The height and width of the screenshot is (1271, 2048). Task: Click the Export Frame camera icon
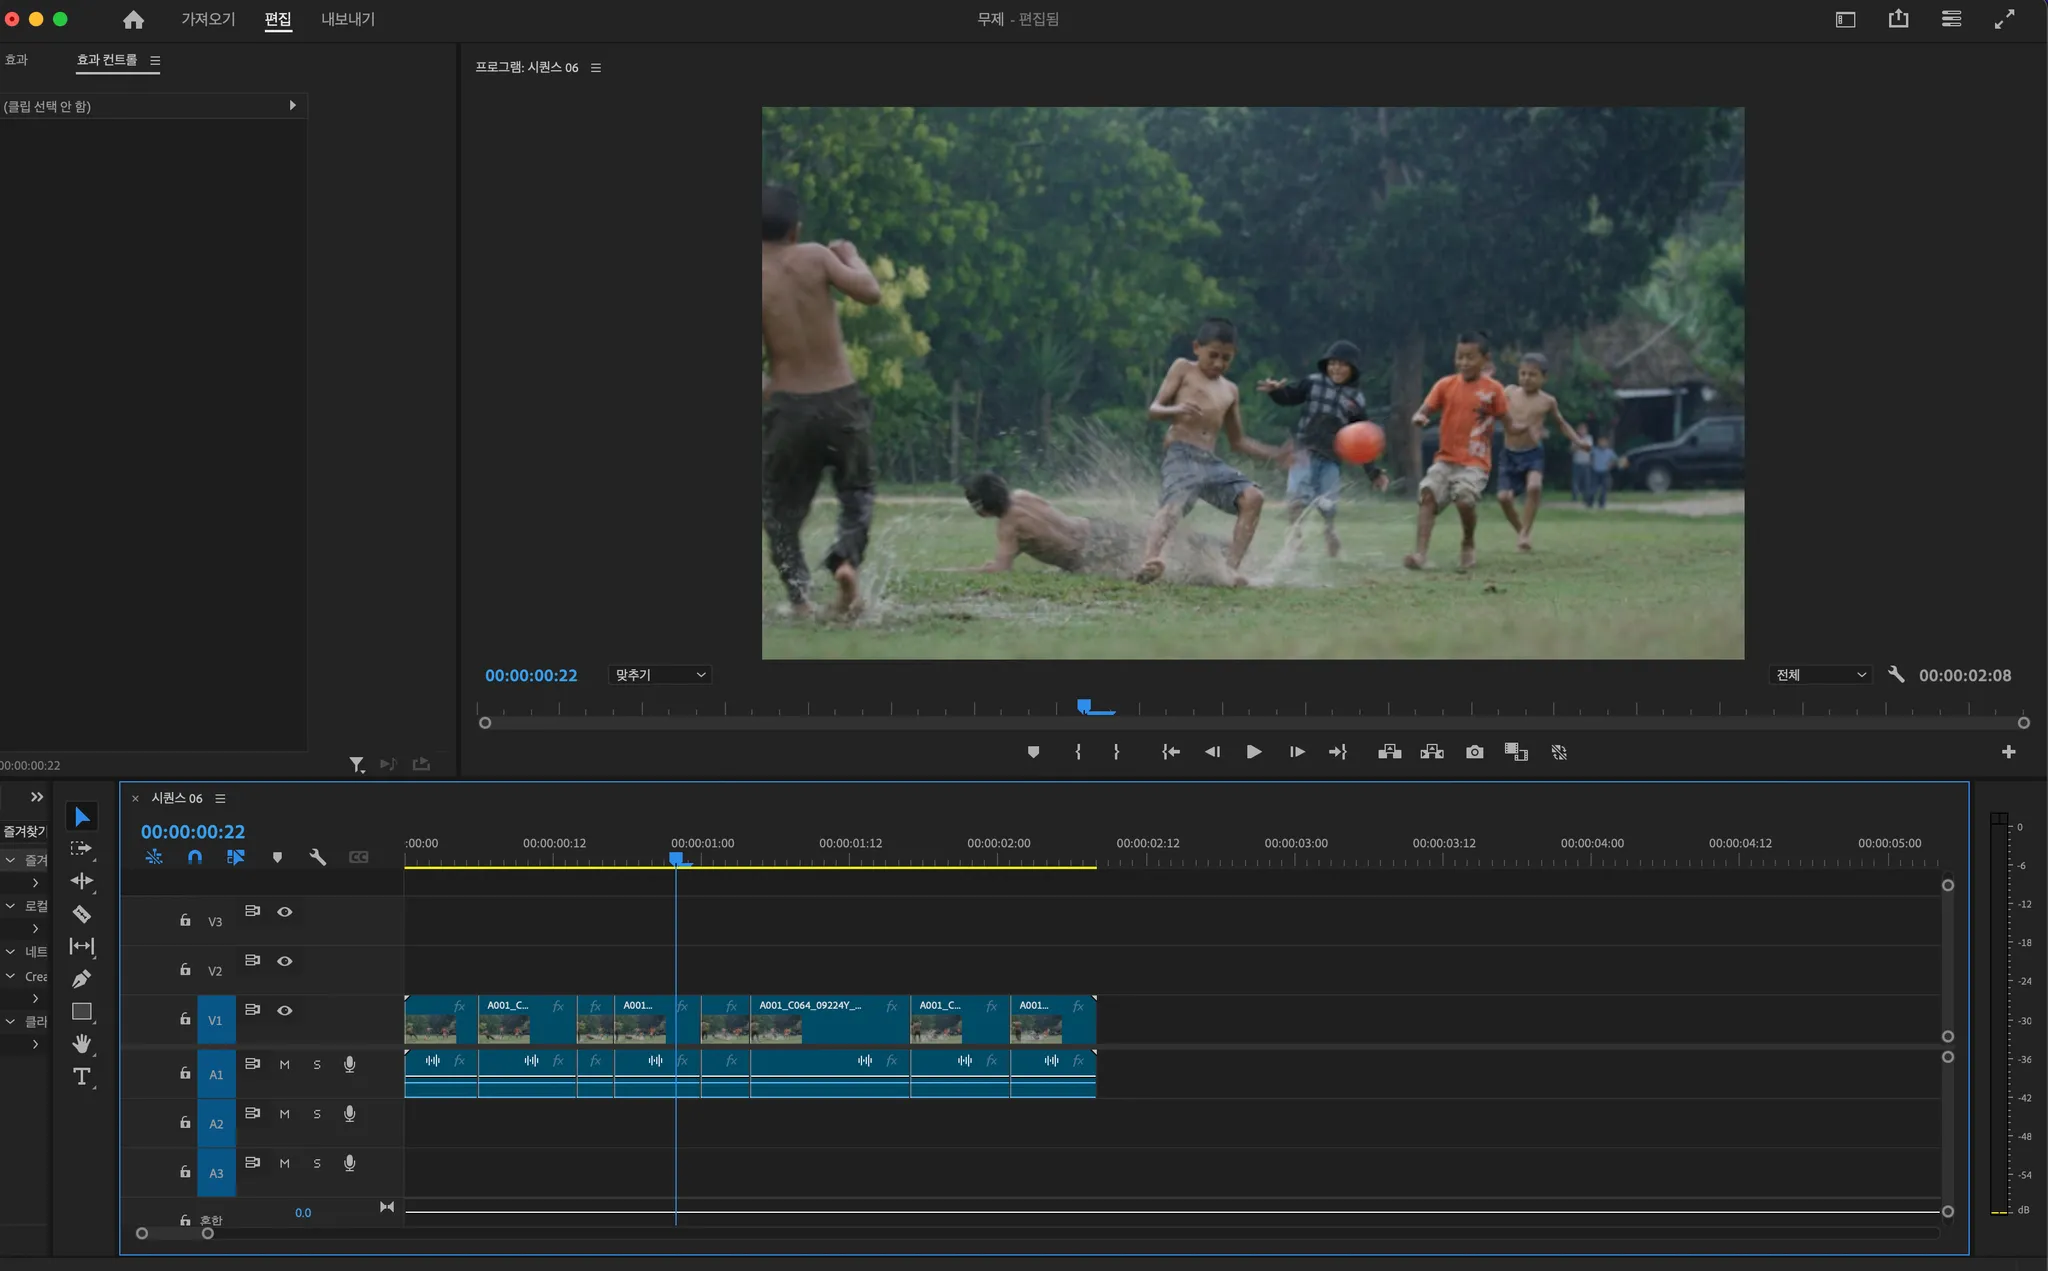pyautogui.click(x=1474, y=752)
